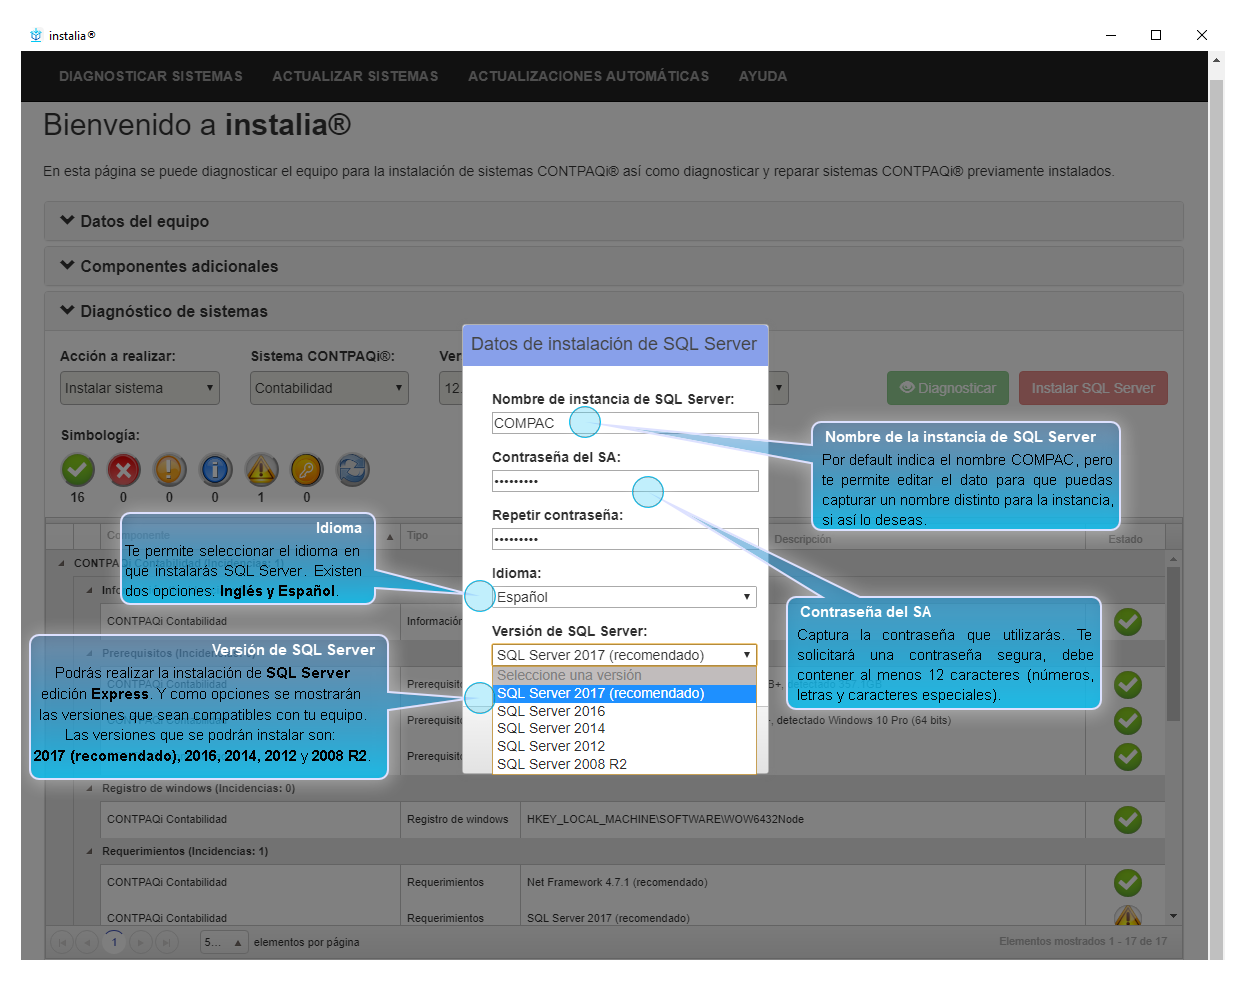Open the Acción a realizar dropdown
This screenshot has width=1250, height=985.
140,388
